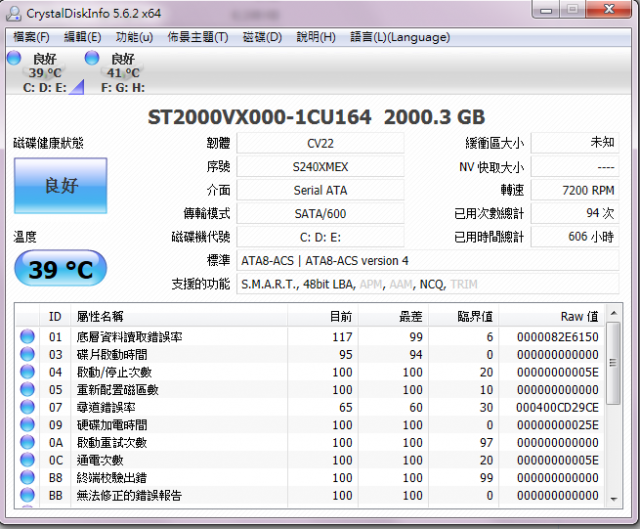
Task: Click the scrollbar up arrow in attribute list
Action: pos(613,313)
